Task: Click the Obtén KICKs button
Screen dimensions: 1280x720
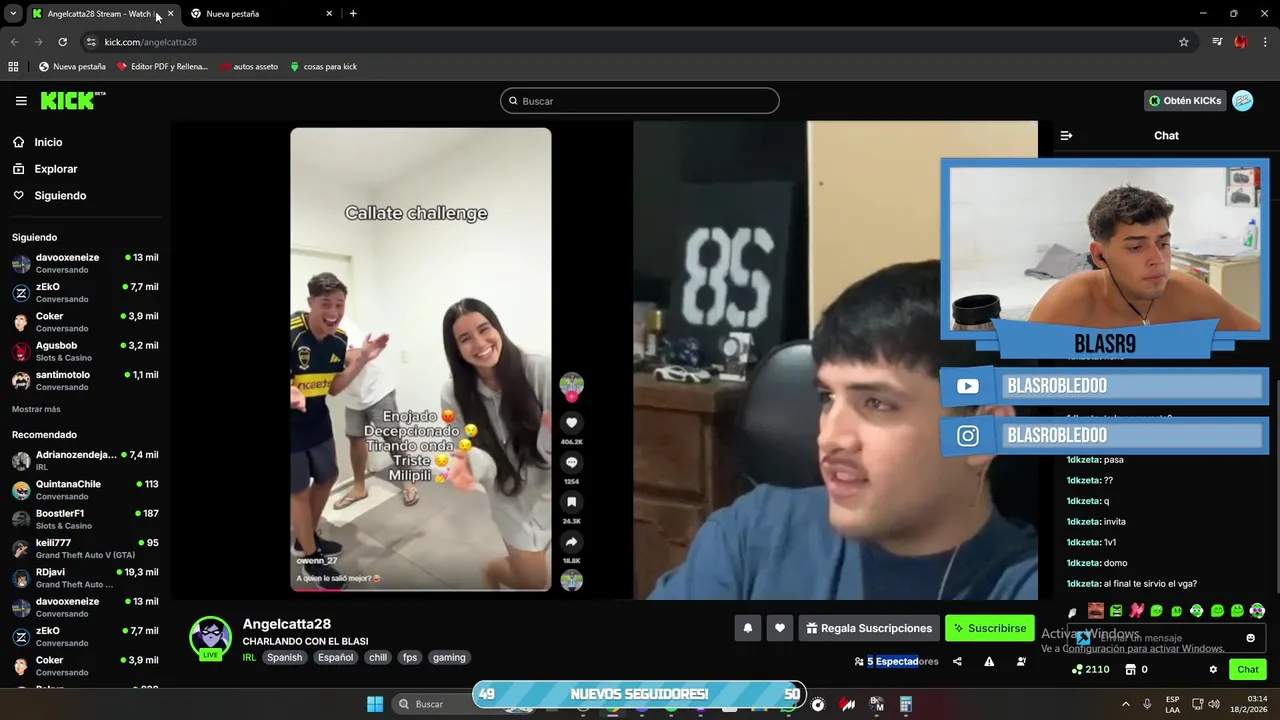Action: point(1185,101)
